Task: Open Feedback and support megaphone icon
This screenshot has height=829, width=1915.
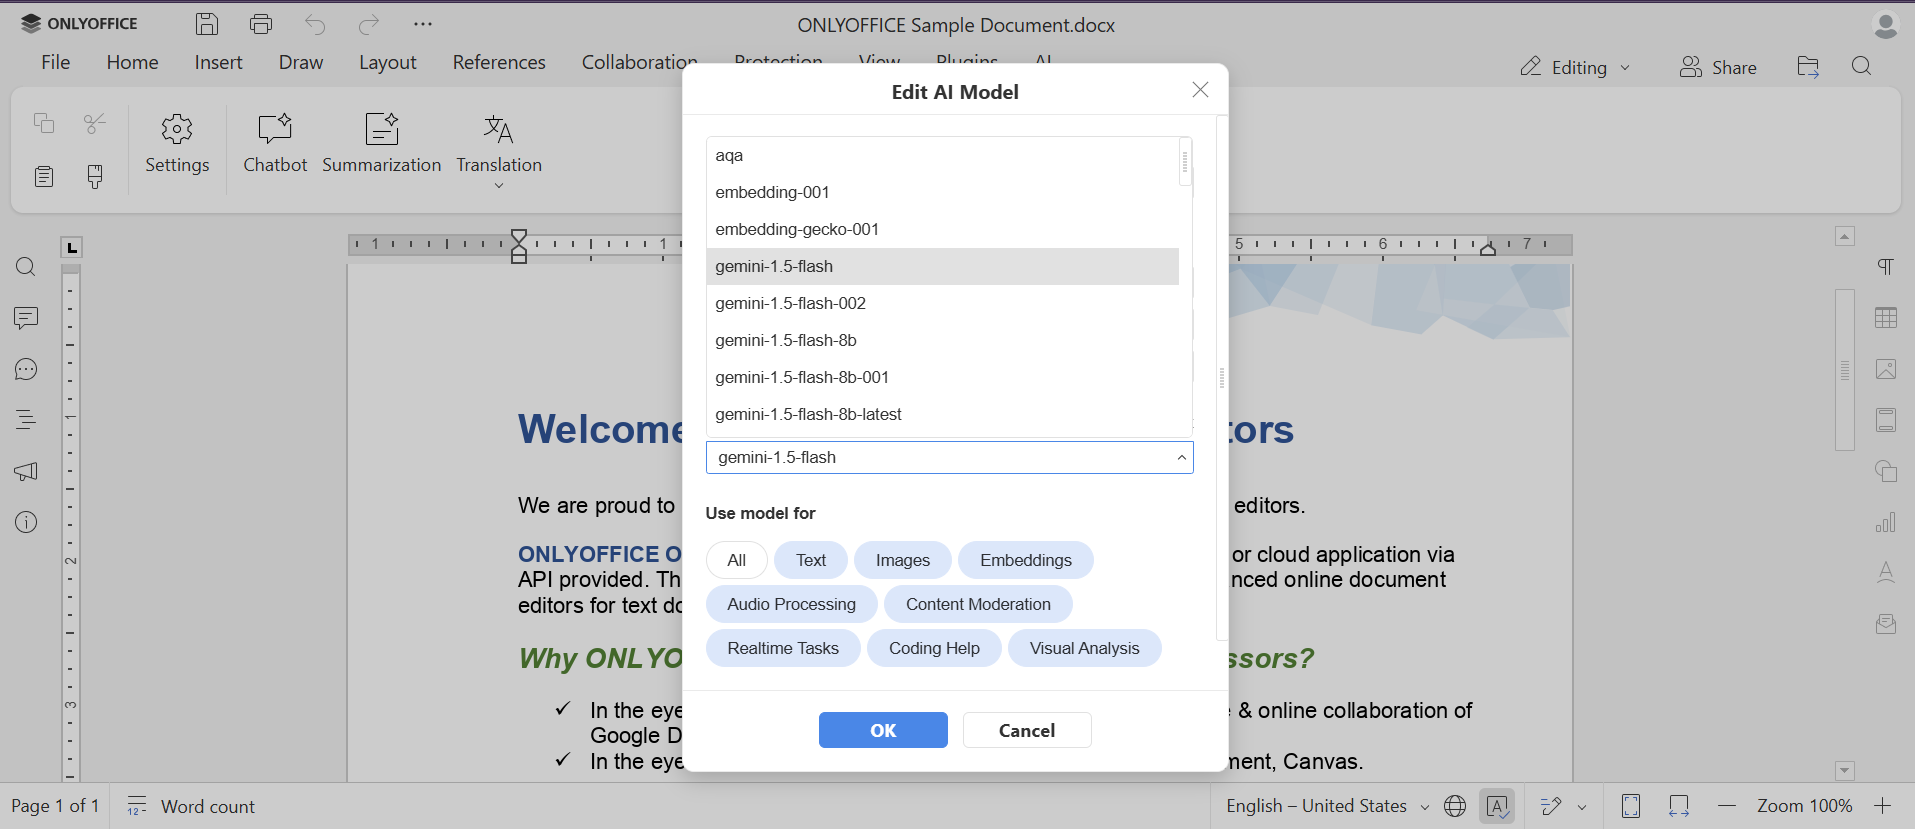Action: 26,471
